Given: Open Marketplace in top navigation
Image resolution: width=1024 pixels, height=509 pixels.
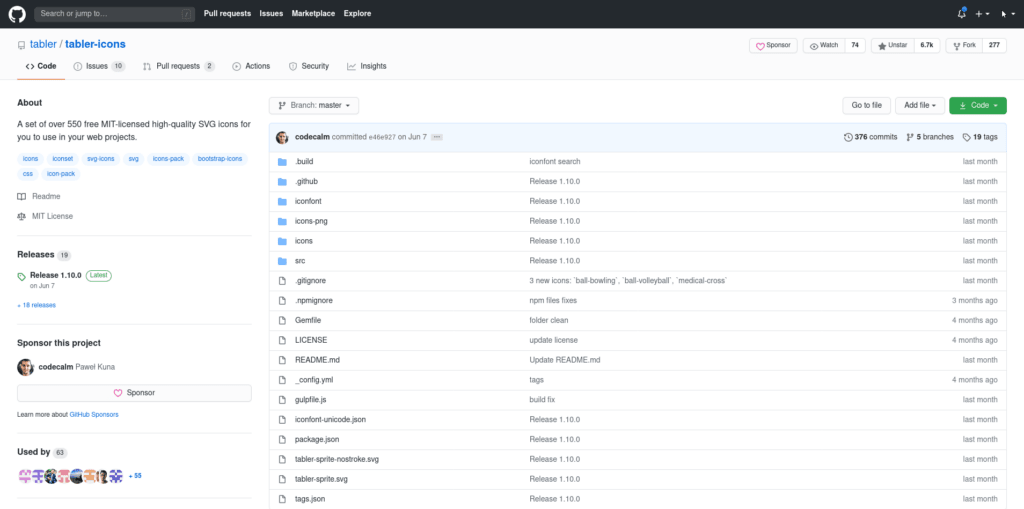Looking at the screenshot, I should pos(313,13).
